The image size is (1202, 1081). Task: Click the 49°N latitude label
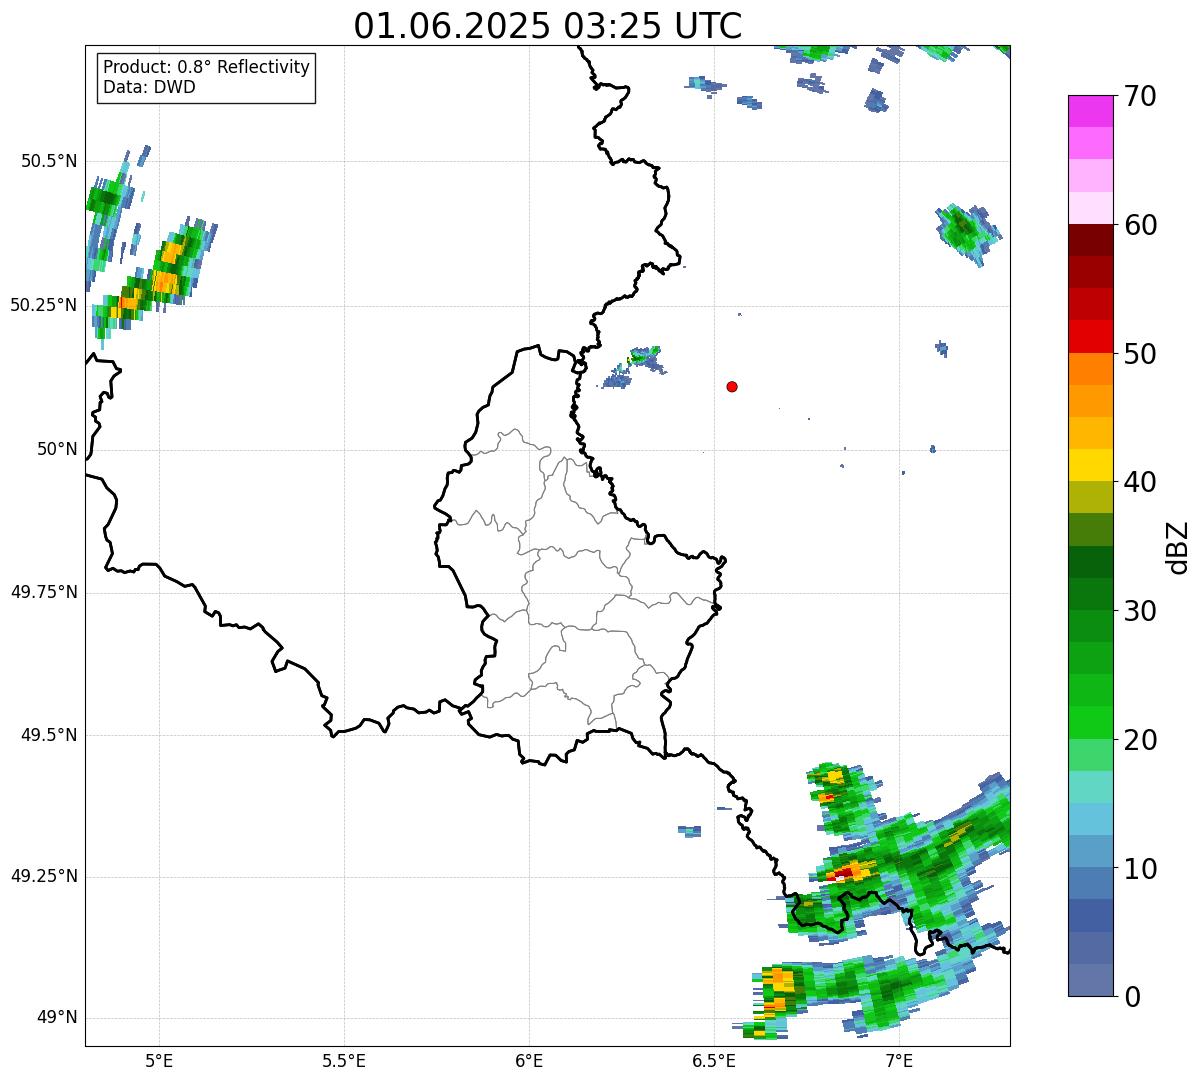57,1018
